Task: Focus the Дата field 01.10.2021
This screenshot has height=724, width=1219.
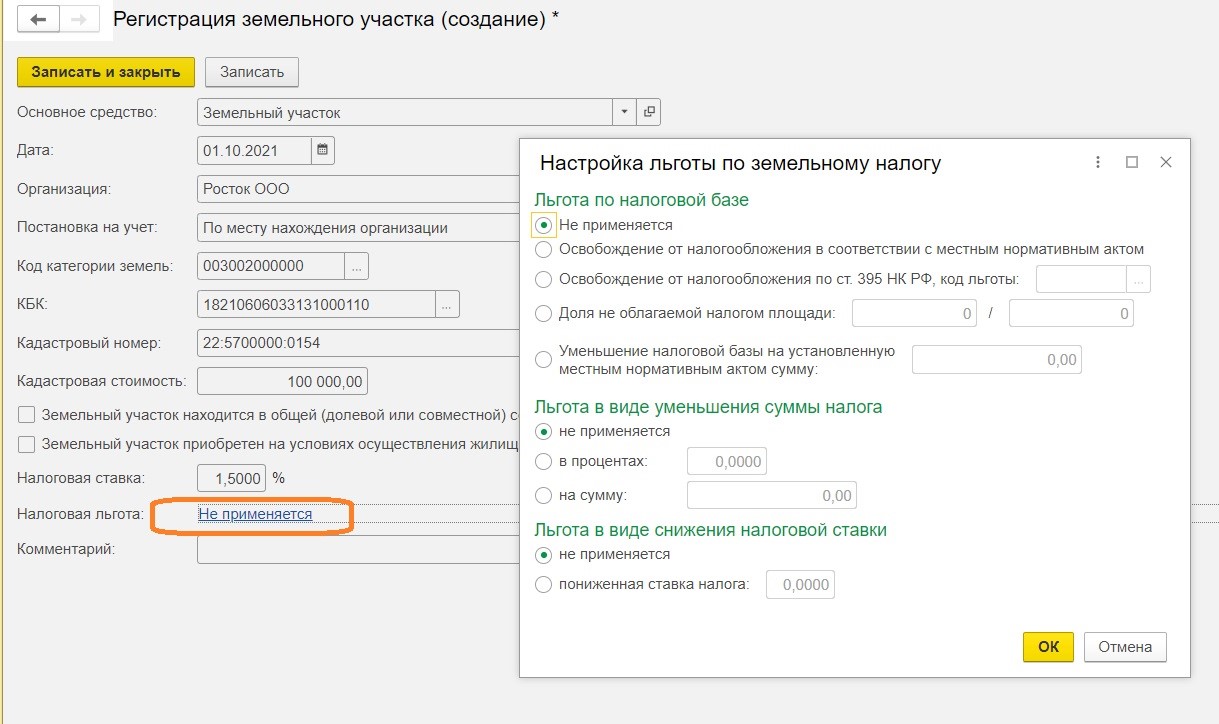Action: click(x=254, y=151)
